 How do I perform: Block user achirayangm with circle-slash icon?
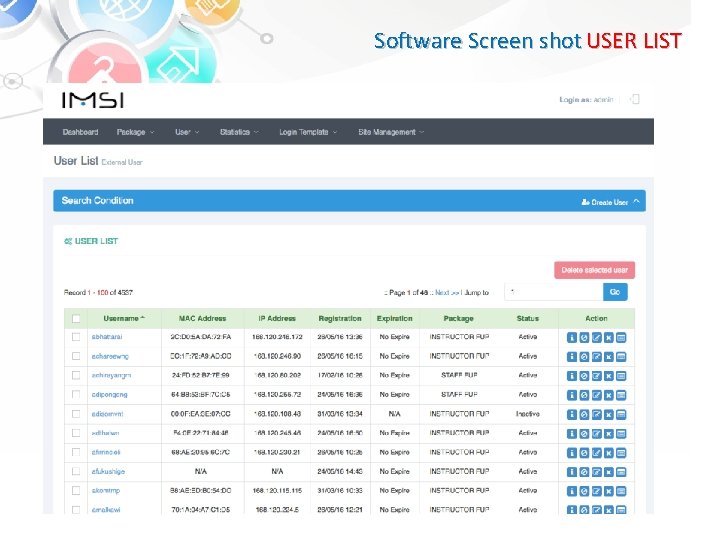pyautogui.click(x=584, y=376)
